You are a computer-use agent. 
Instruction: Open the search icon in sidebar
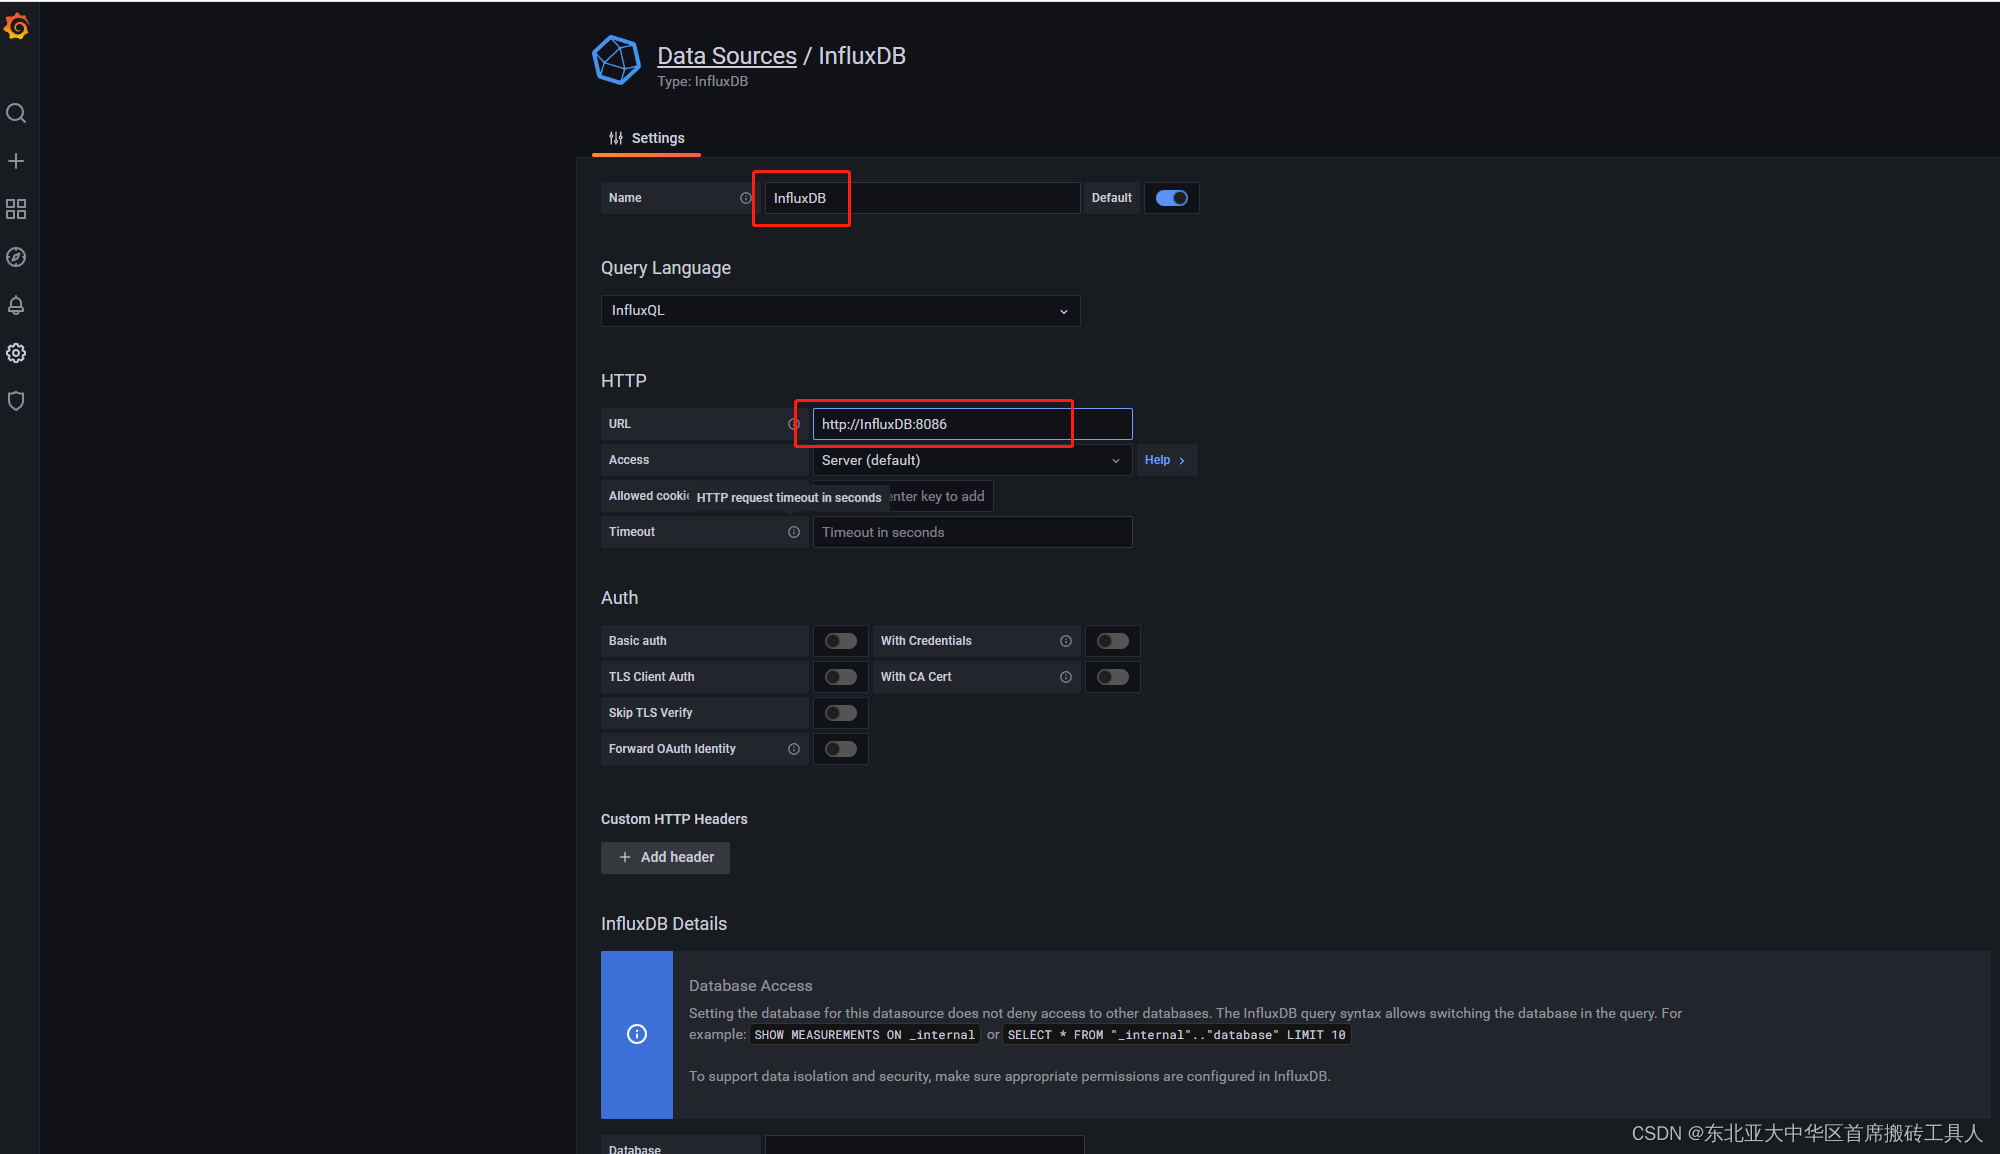(x=16, y=113)
